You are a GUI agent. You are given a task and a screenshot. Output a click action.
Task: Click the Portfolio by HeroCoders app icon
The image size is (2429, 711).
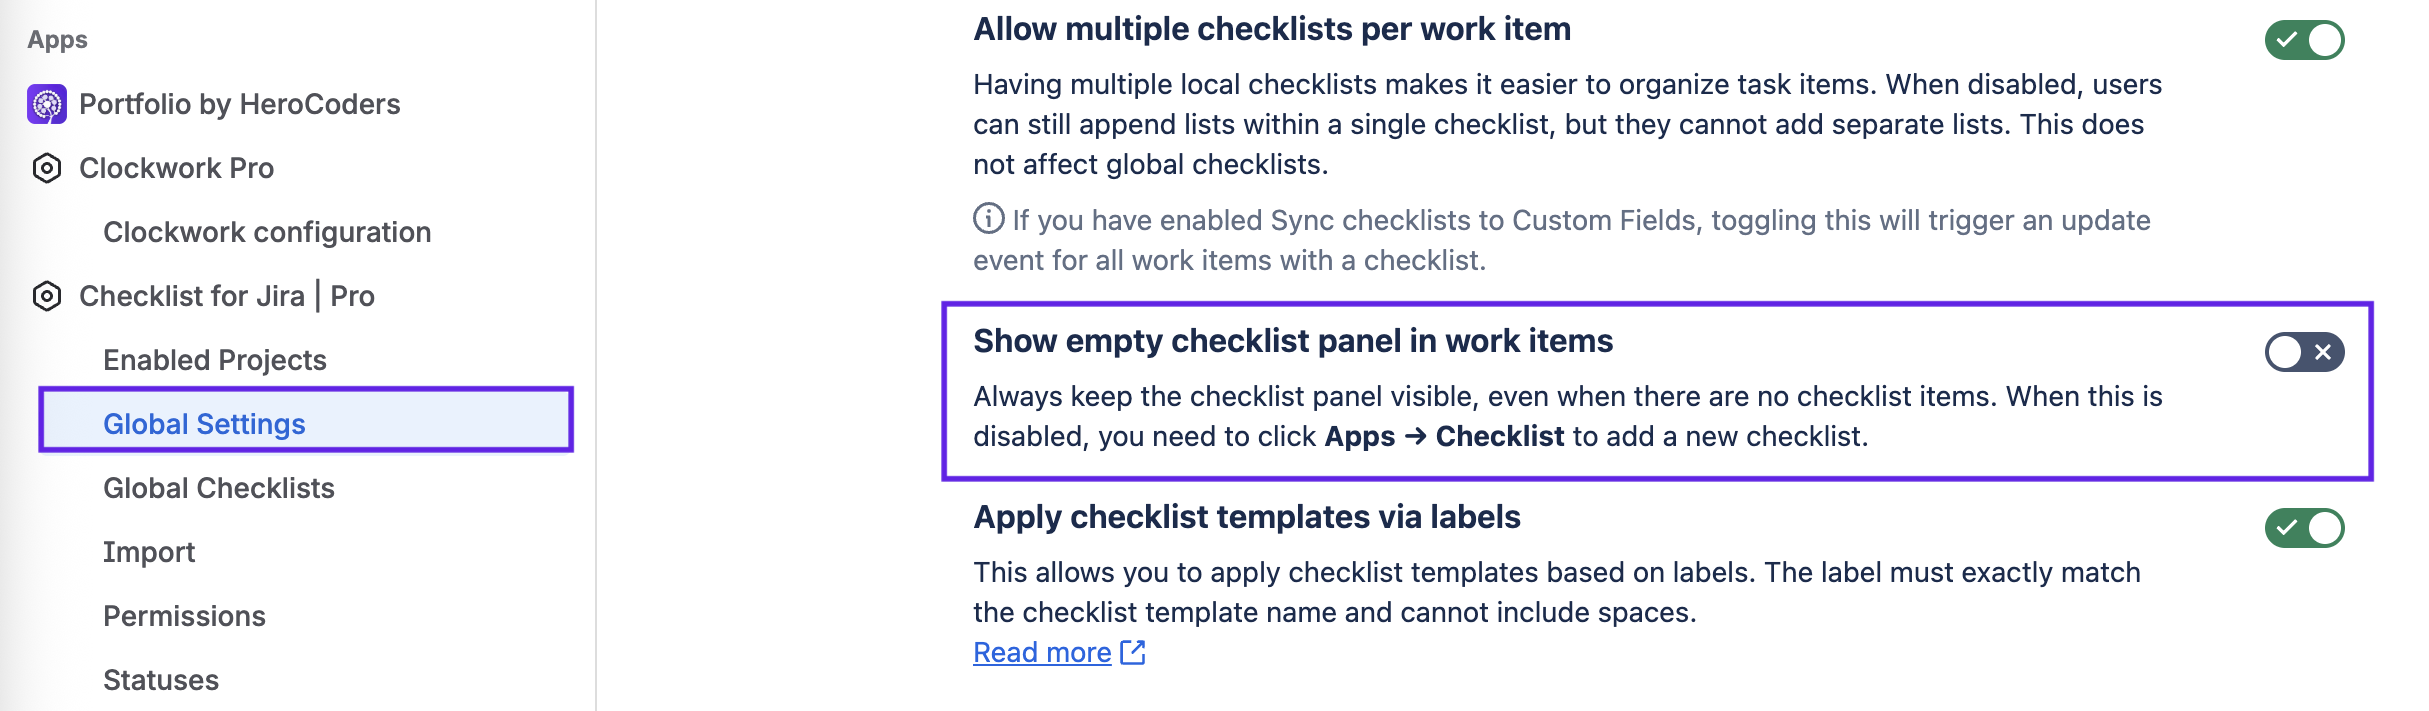point(47,104)
